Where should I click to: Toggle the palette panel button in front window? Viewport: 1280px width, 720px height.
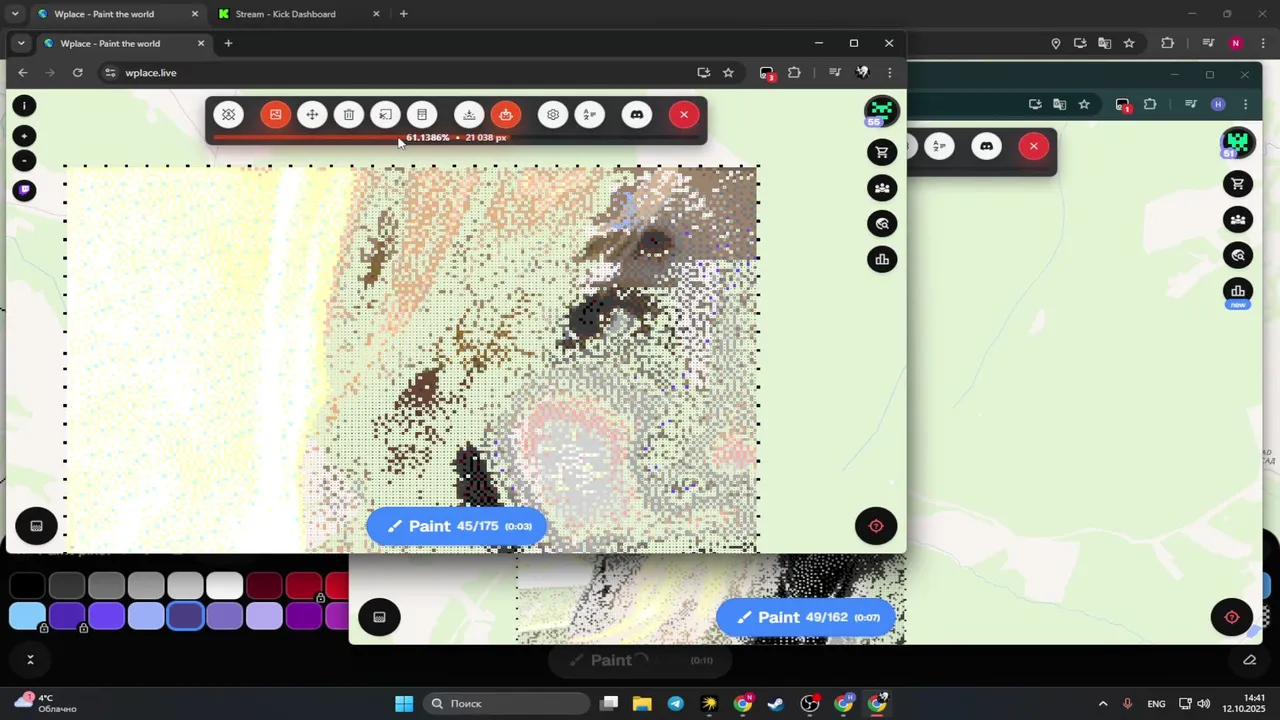pos(36,526)
